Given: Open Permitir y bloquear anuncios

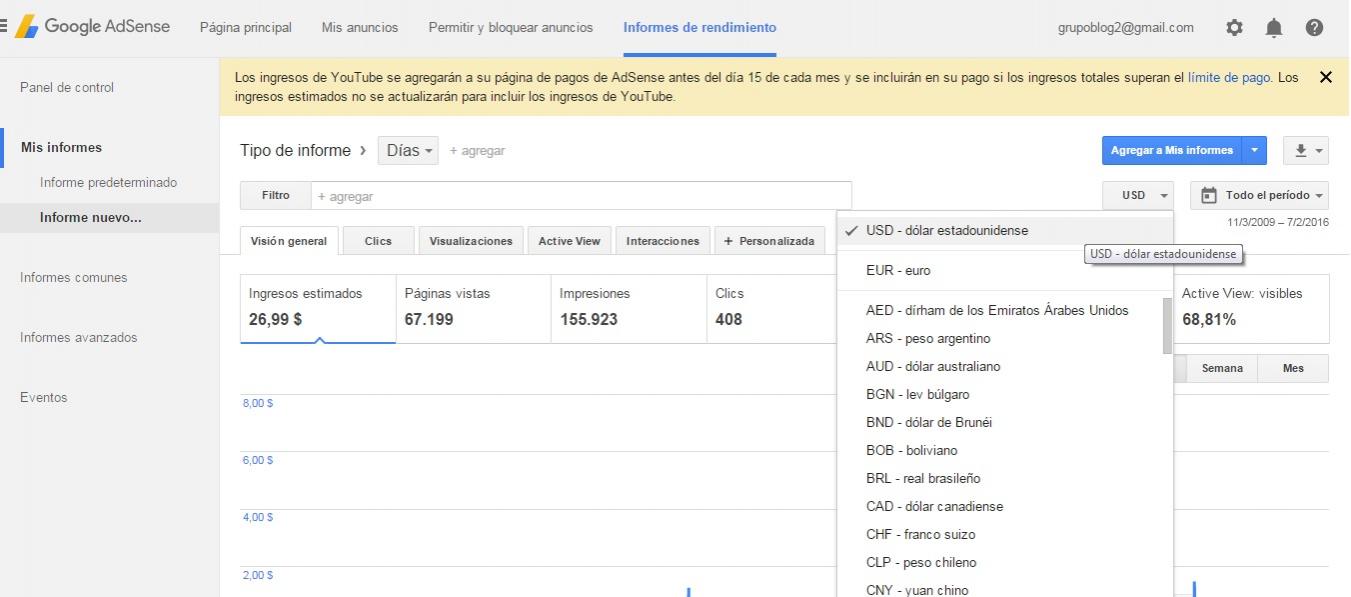Looking at the screenshot, I should 510,28.
